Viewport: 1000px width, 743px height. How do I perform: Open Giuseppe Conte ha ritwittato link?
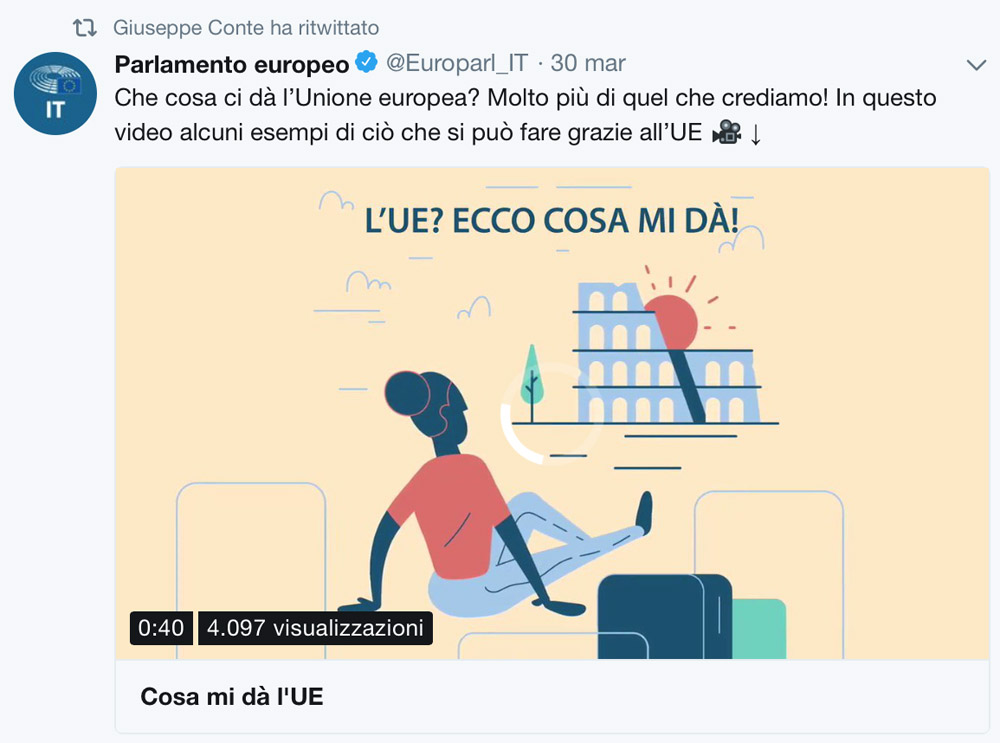pyautogui.click(x=246, y=27)
